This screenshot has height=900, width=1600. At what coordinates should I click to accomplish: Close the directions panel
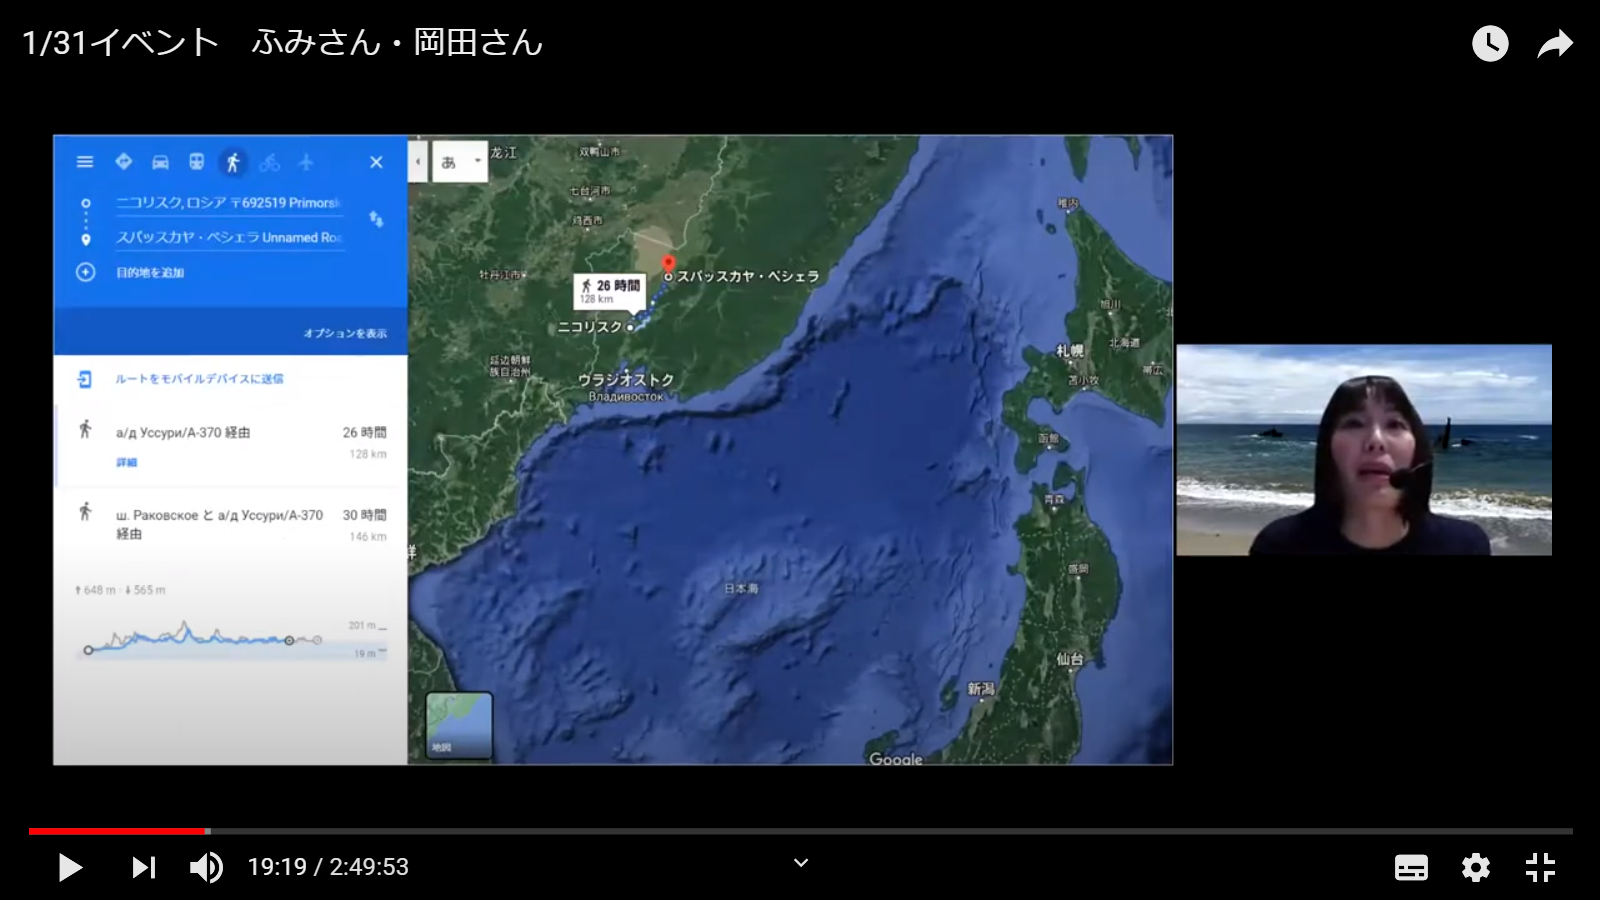click(376, 162)
